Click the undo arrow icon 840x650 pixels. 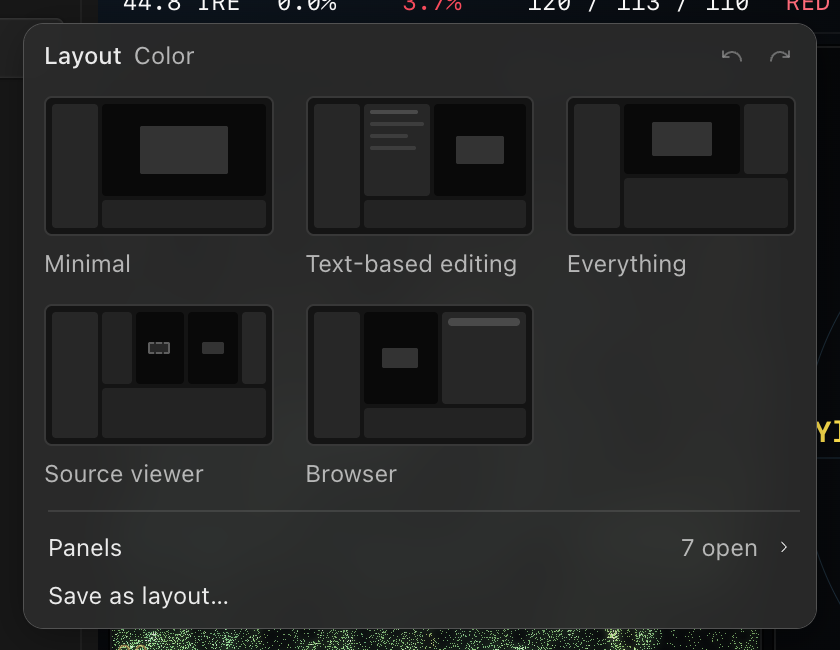(x=731, y=56)
